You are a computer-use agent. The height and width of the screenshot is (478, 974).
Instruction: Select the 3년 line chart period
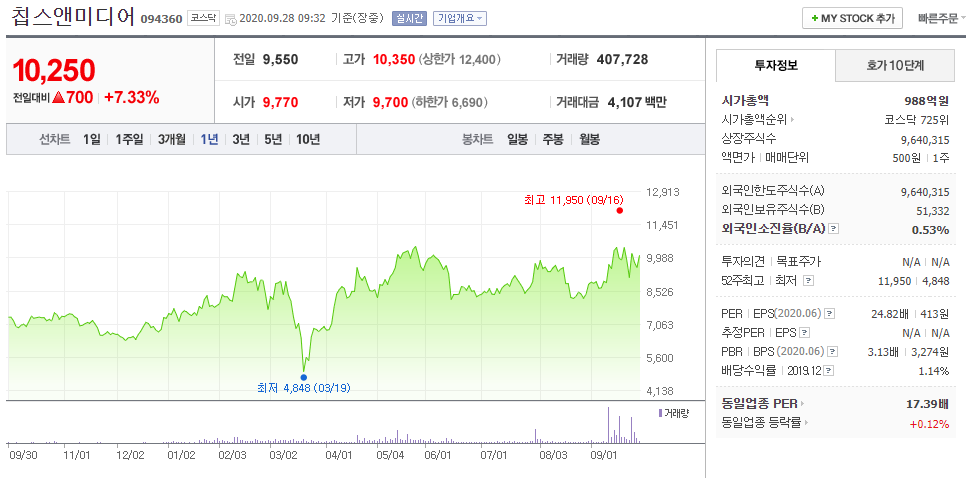[241, 139]
